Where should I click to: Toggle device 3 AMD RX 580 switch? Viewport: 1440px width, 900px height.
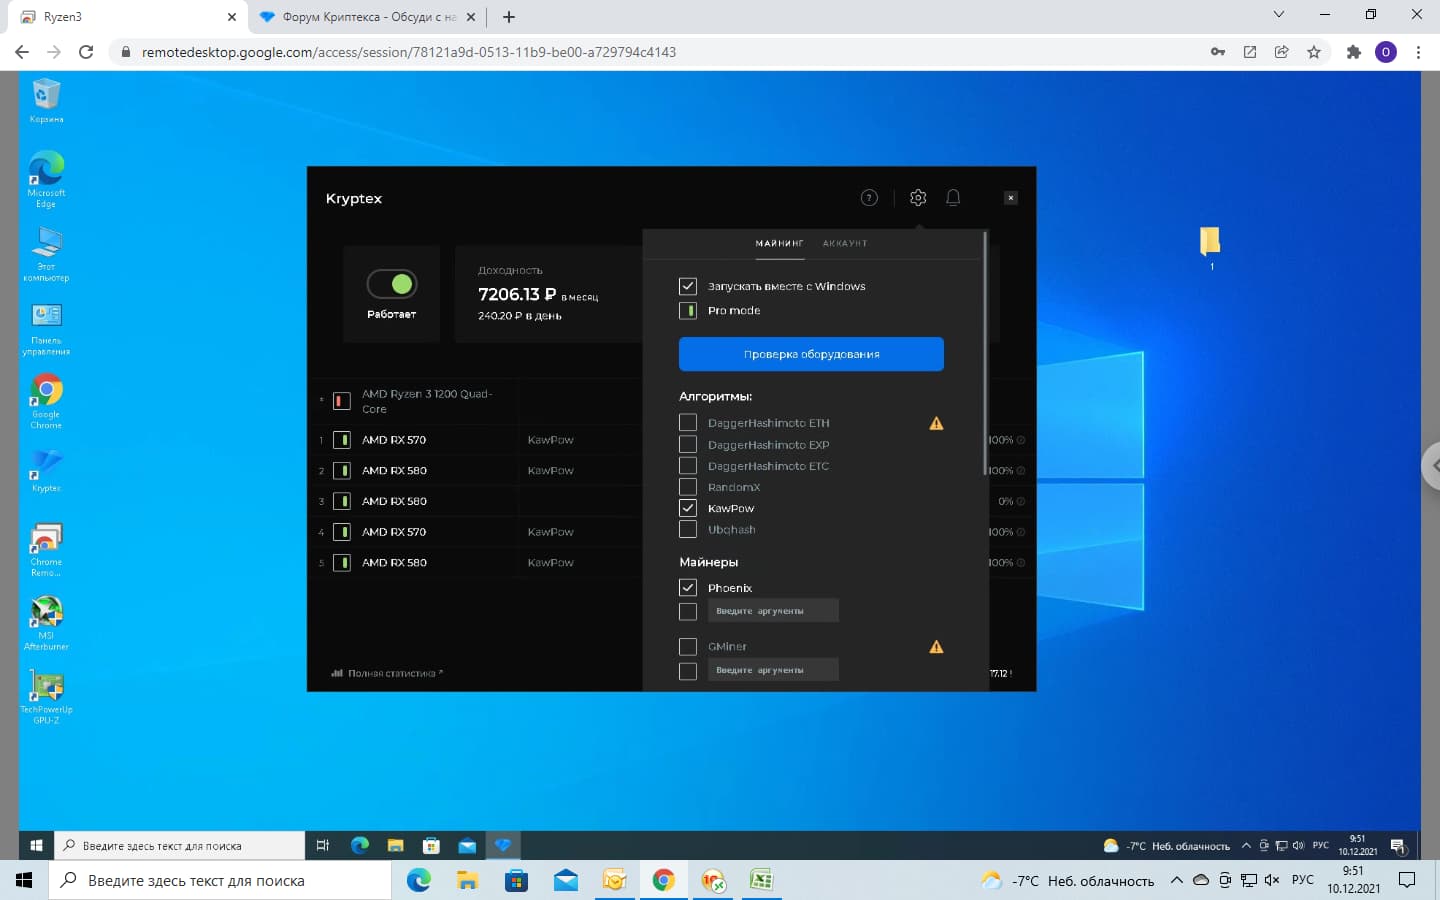341,501
